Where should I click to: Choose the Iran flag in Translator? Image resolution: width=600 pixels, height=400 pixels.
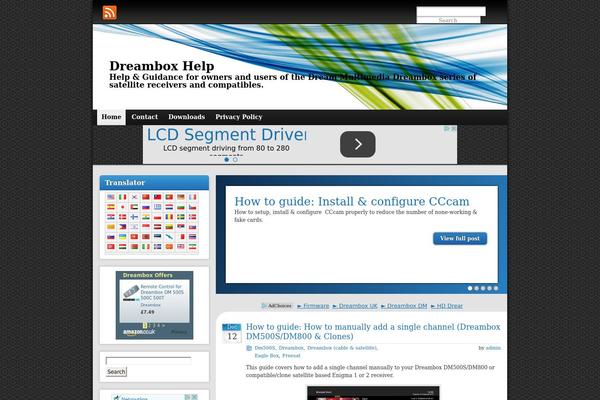tap(192, 247)
